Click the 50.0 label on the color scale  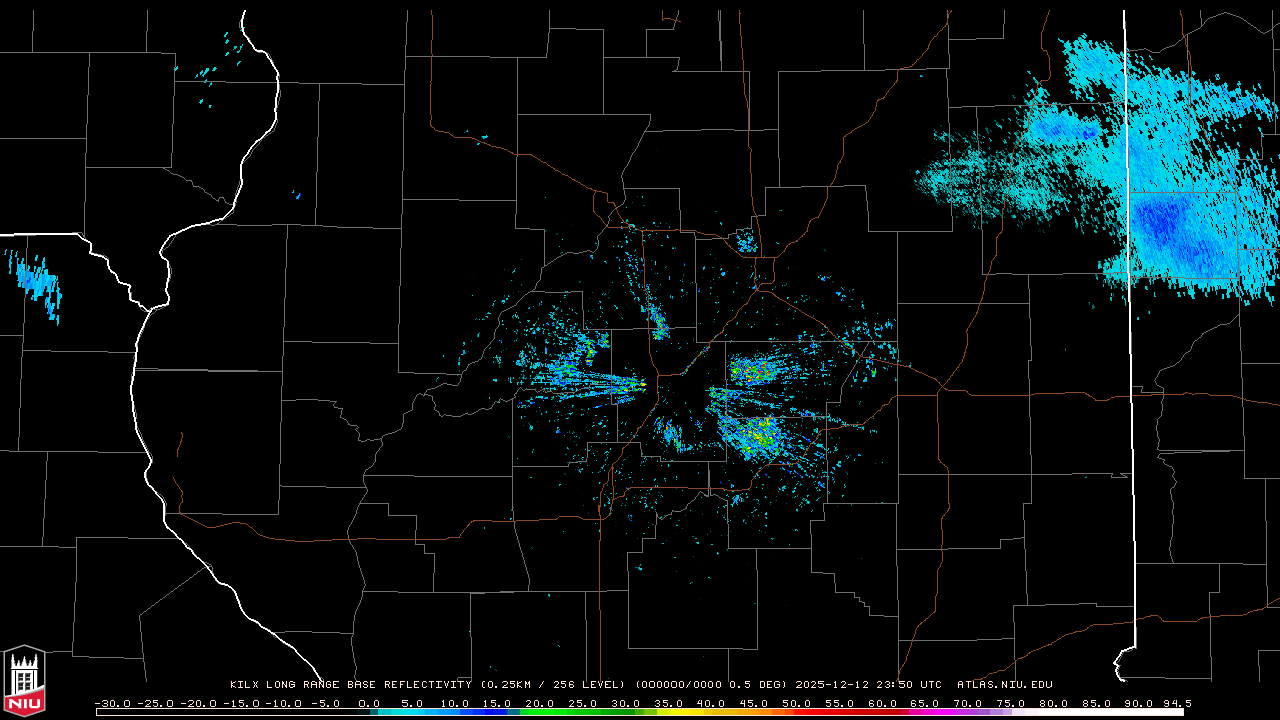click(797, 704)
